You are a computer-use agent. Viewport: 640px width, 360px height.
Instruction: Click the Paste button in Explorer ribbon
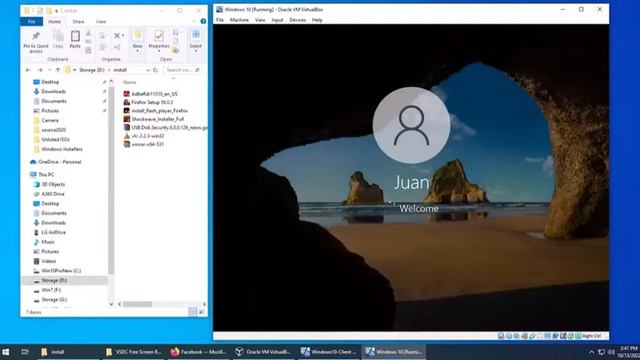point(75,40)
